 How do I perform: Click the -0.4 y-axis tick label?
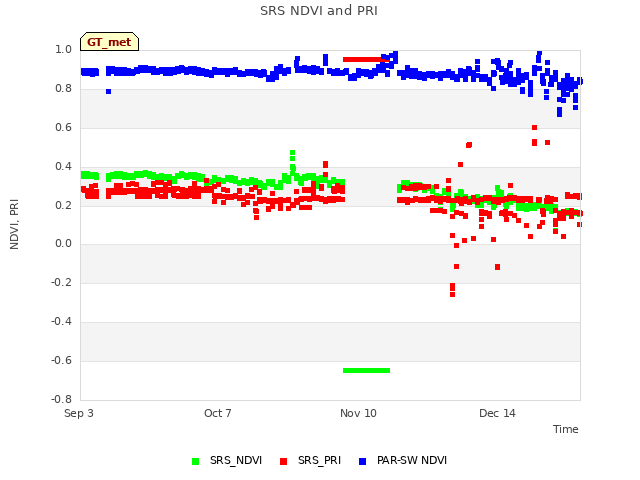pyautogui.click(x=62, y=322)
